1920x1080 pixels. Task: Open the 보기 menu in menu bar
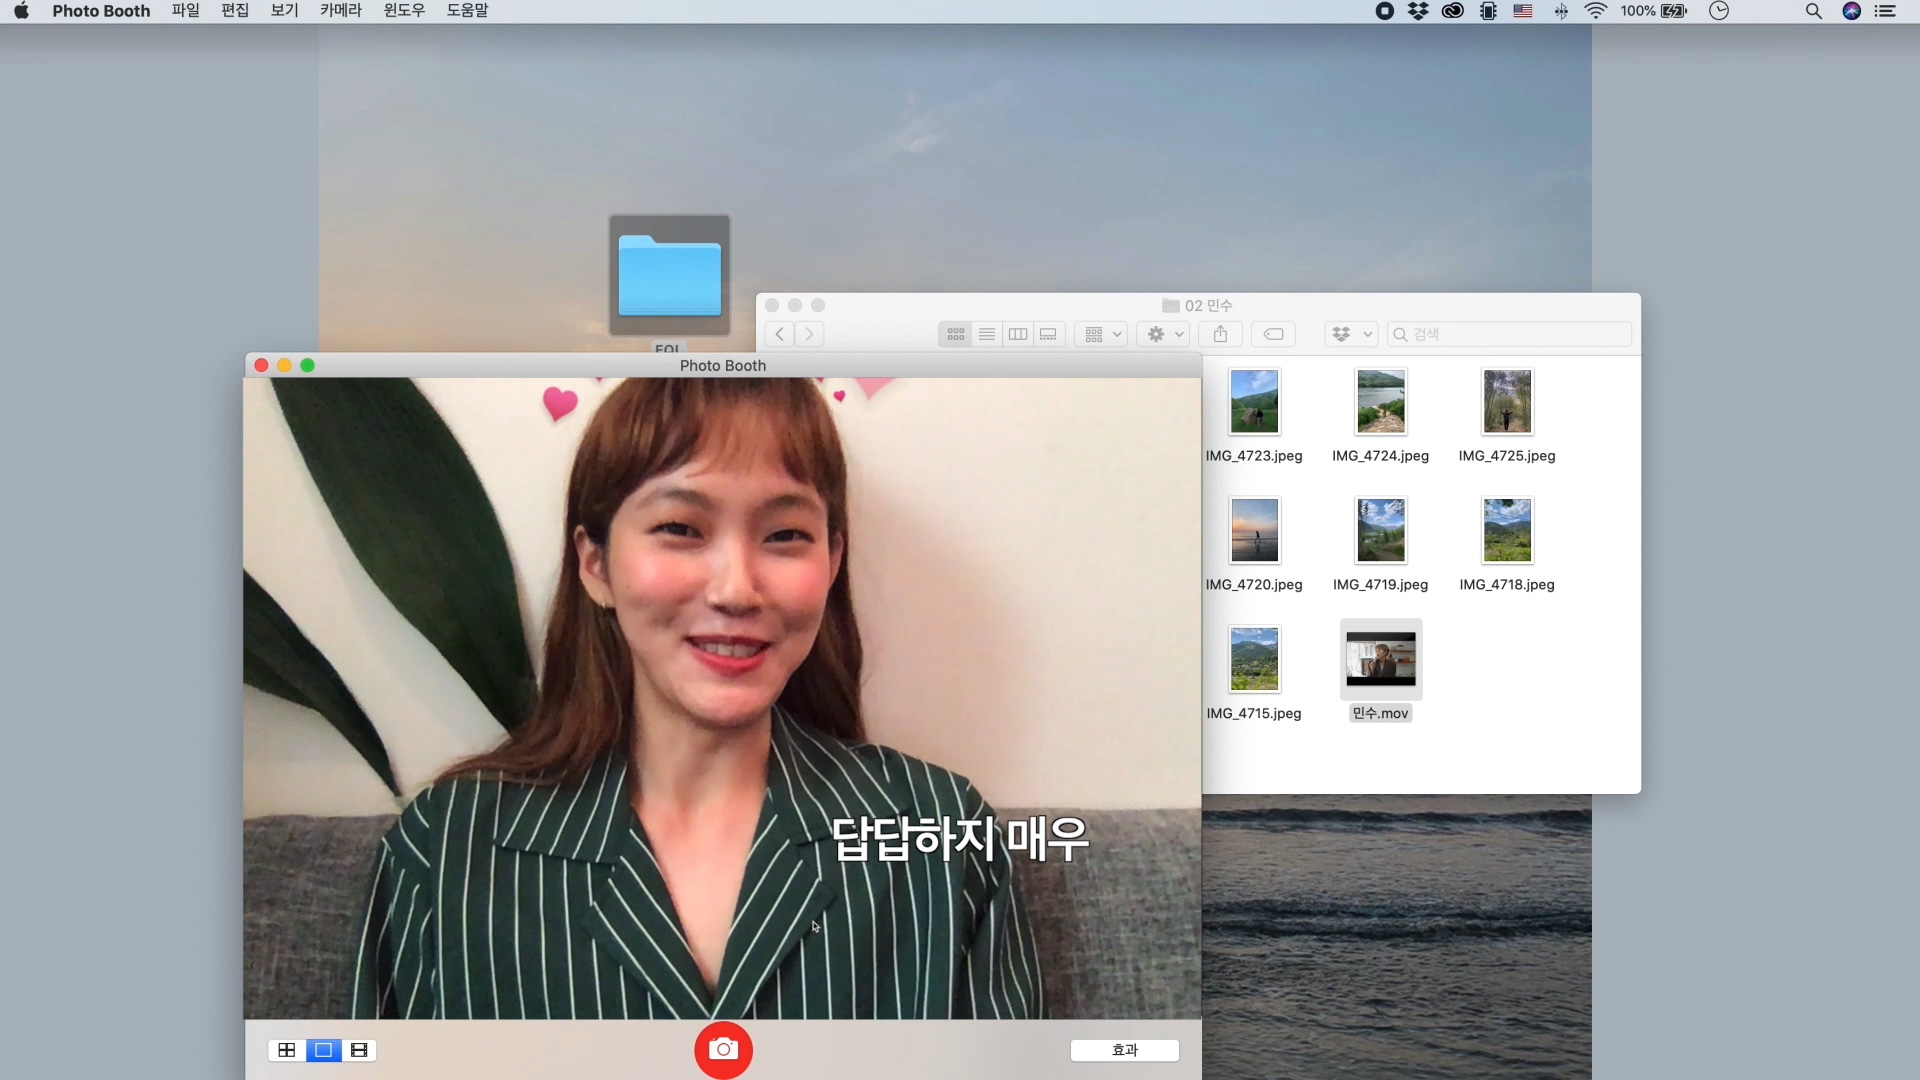284,11
